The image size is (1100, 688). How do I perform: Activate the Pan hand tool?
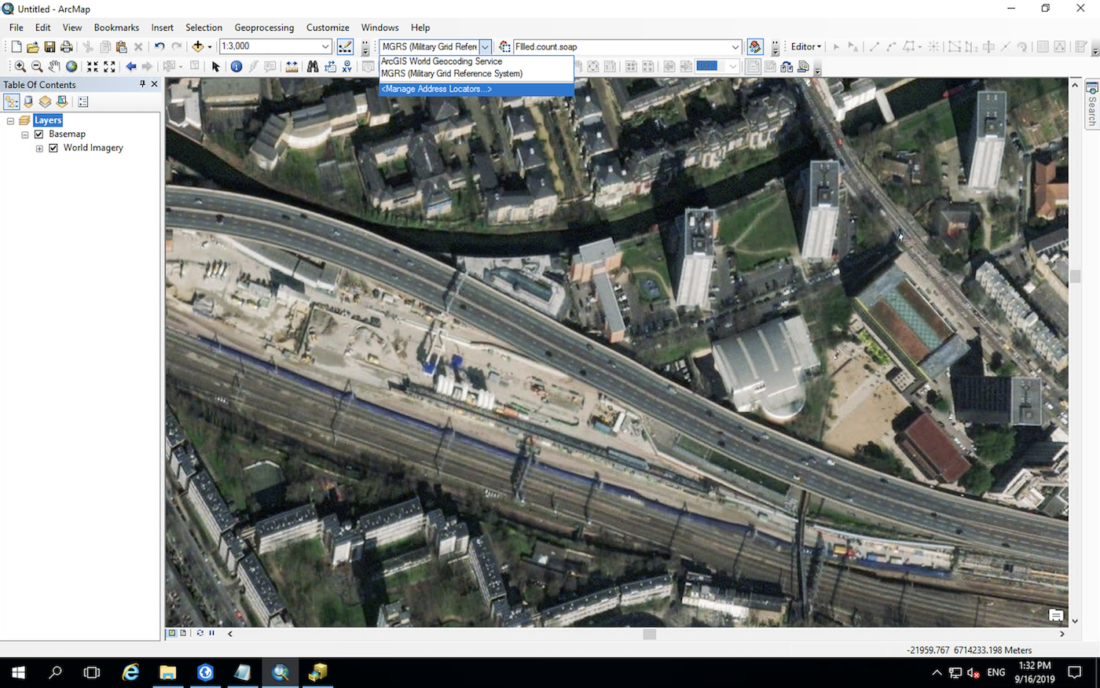(54, 67)
